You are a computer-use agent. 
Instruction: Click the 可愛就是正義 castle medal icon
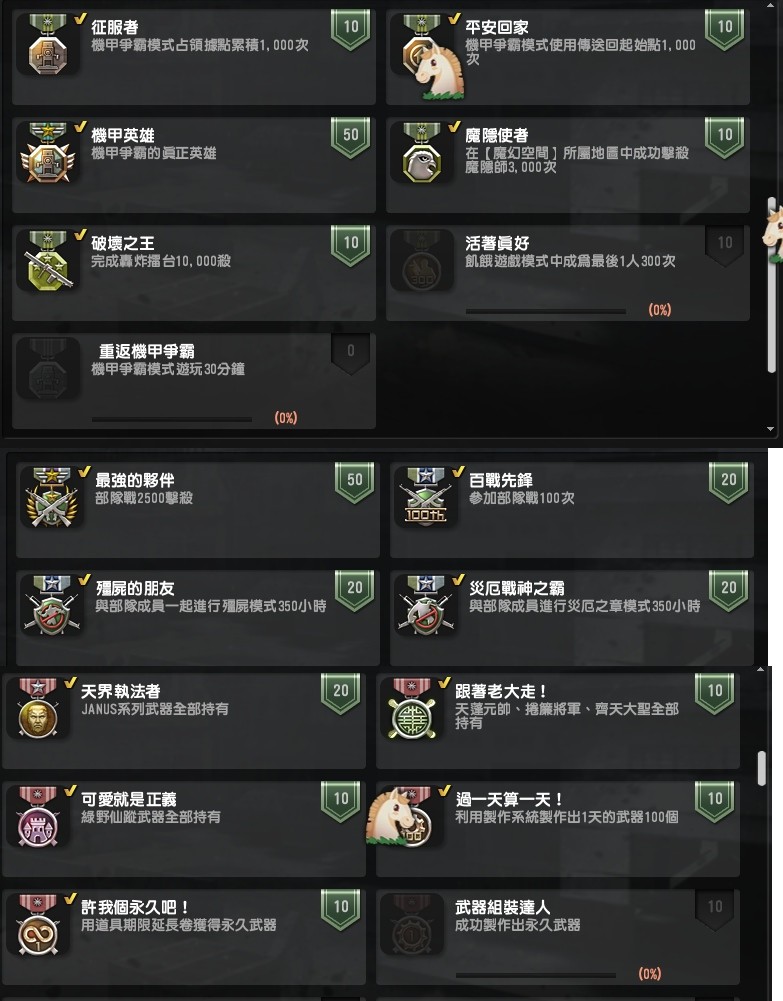tap(37, 818)
